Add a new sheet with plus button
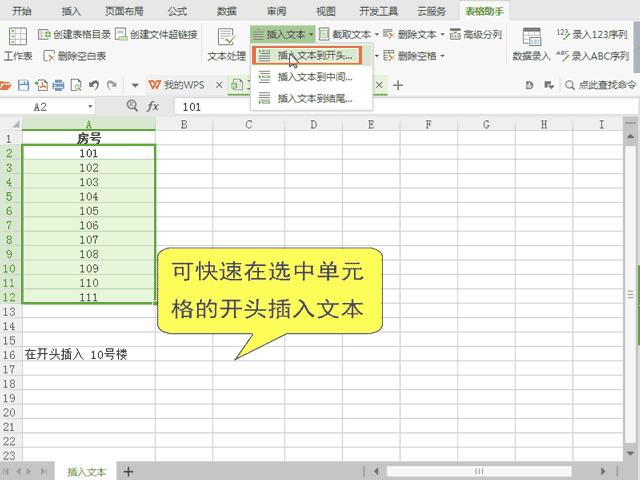Image resolution: width=640 pixels, height=480 pixels. coord(128,472)
